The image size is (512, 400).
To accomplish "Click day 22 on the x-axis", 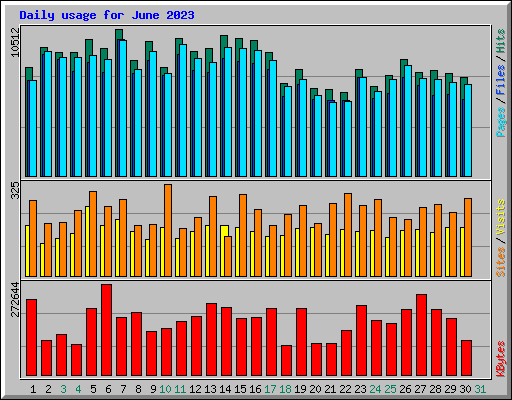I will click(345, 389).
